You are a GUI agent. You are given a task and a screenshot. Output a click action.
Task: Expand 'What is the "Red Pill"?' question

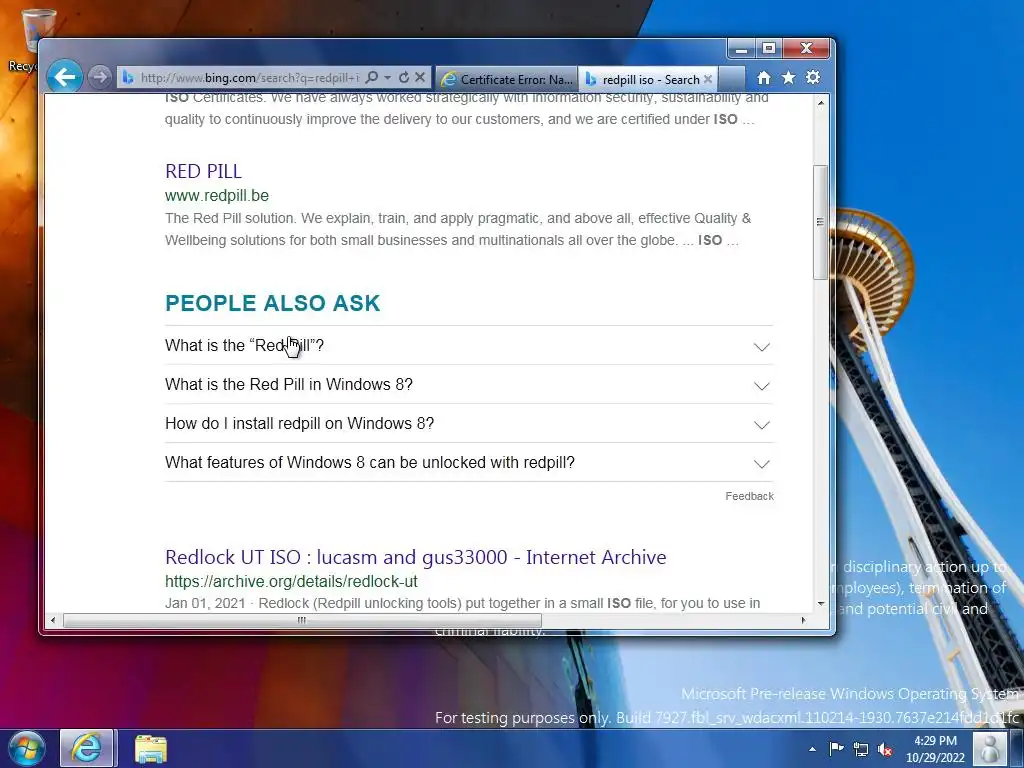coord(468,345)
